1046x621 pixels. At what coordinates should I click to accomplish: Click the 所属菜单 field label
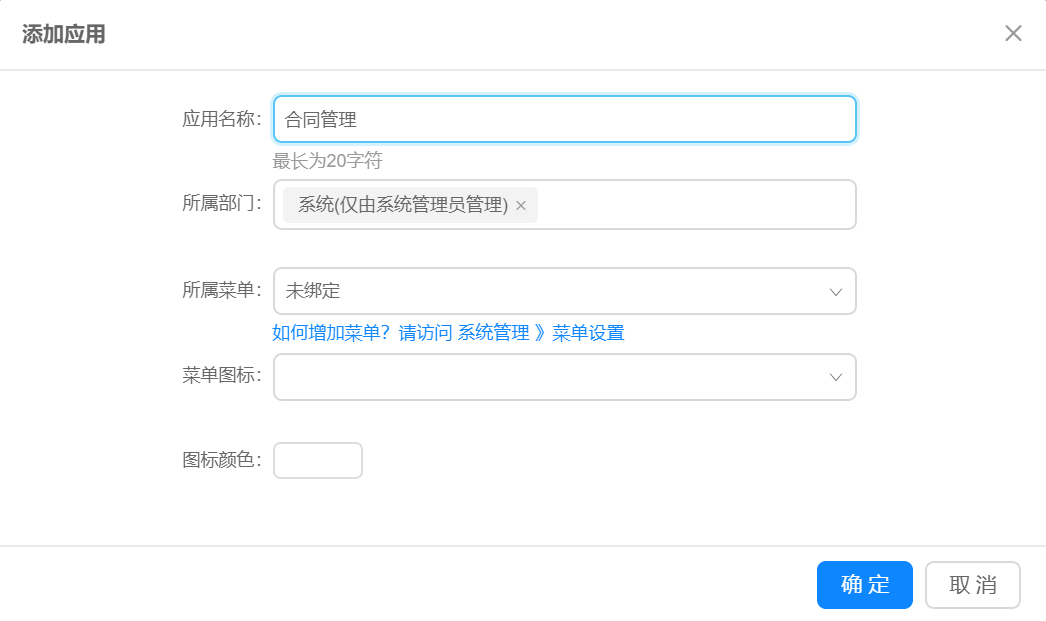pyautogui.click(x=221, y=290)
